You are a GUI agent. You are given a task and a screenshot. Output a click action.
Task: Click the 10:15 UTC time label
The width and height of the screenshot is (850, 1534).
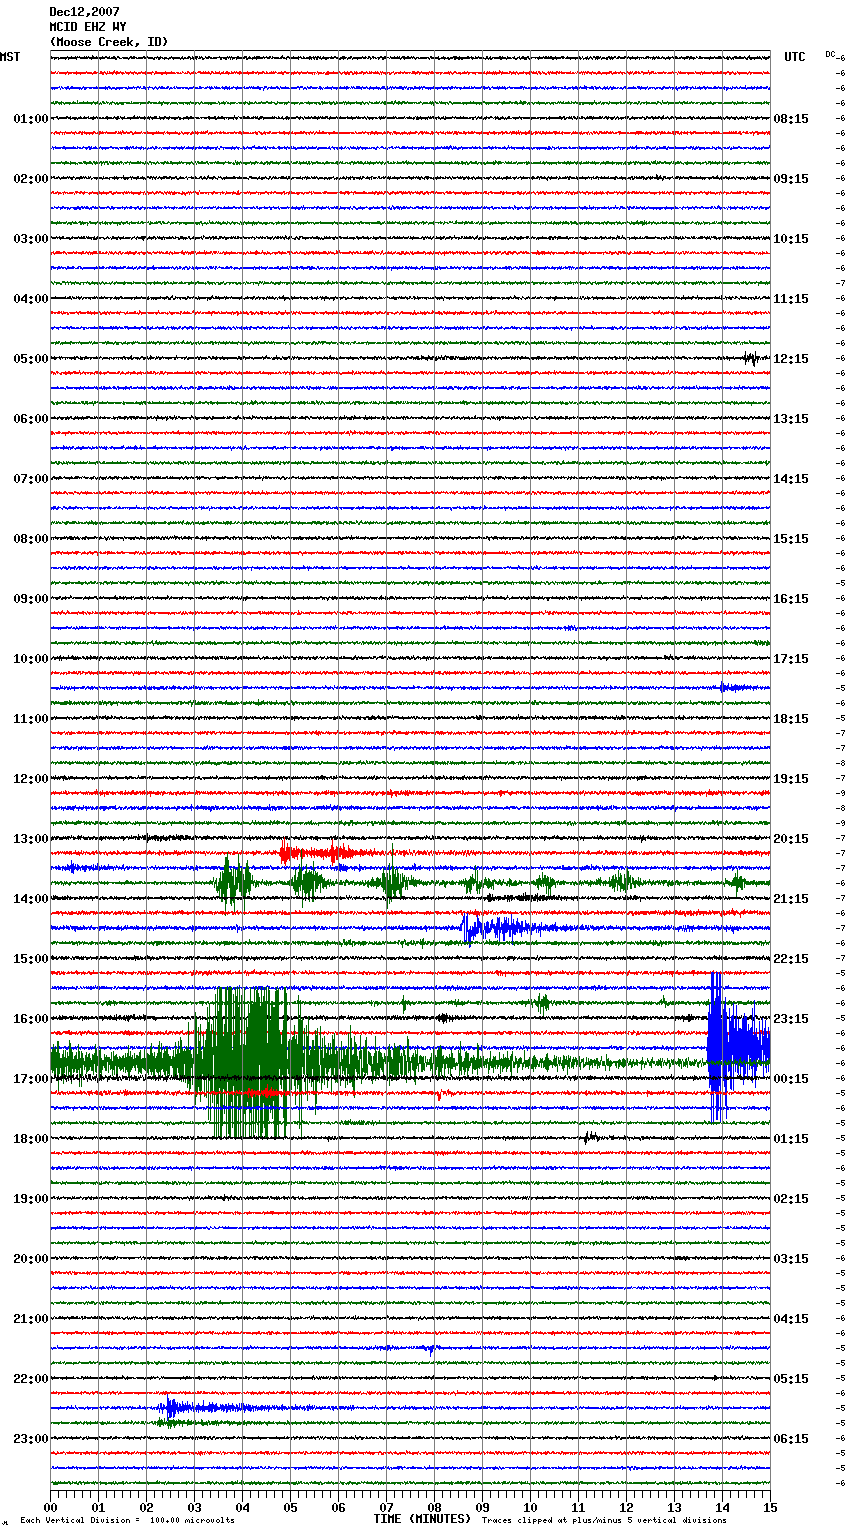pos(791,239)
